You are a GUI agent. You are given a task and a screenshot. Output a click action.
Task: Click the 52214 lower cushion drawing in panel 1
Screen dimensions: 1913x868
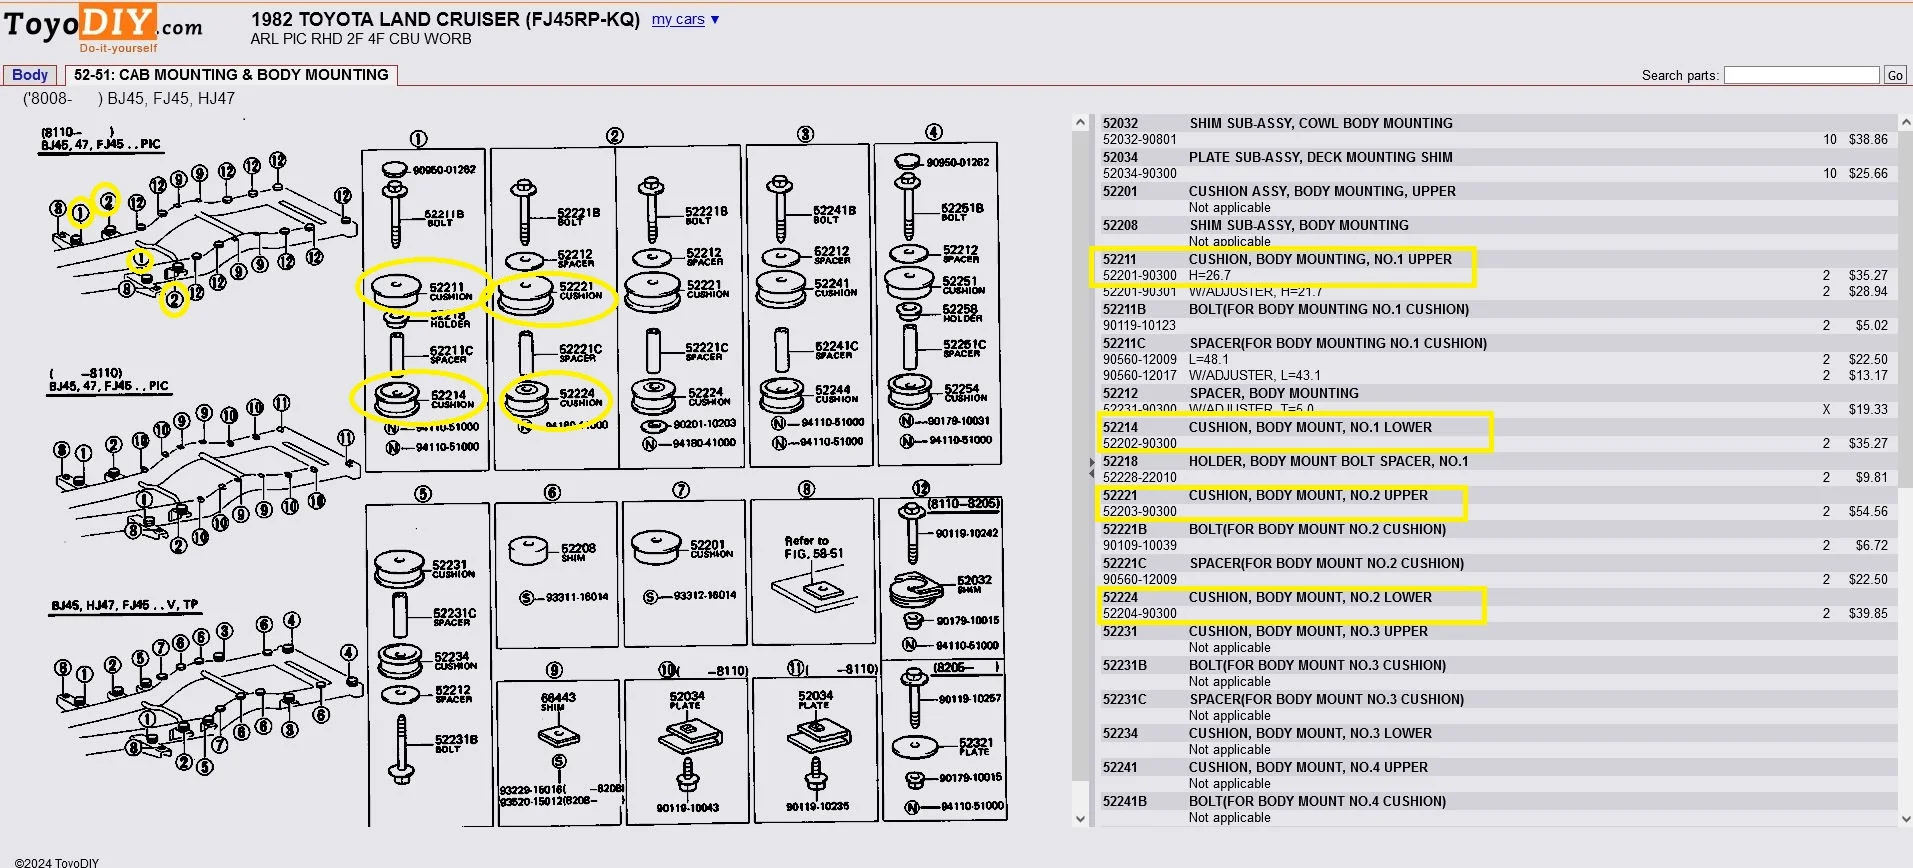(x=397, y=399)
